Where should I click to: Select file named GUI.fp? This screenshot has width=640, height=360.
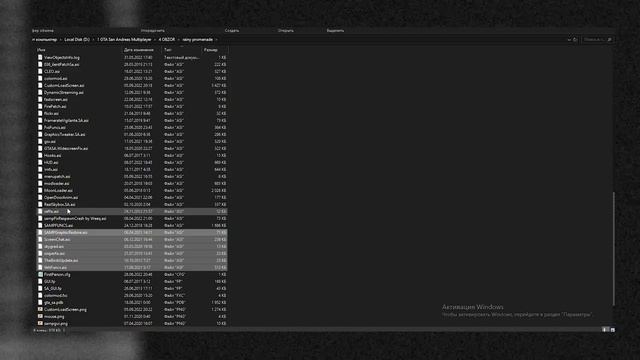[x=49, y=282]
